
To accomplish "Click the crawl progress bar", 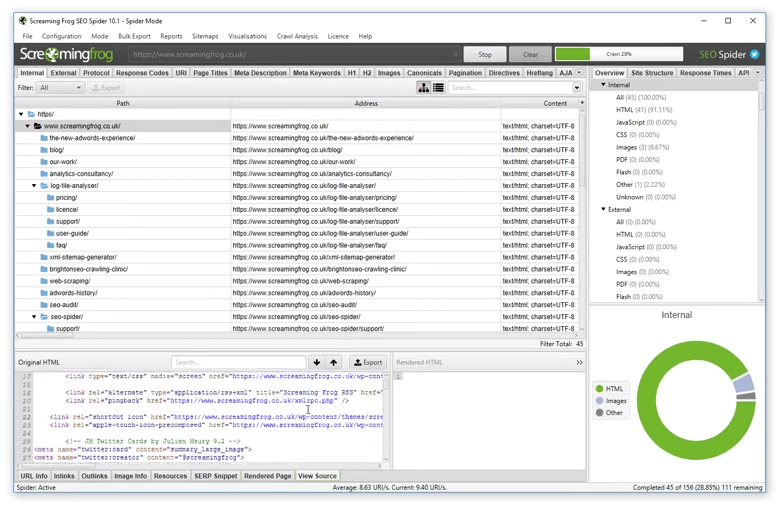I will click(618, 54).
